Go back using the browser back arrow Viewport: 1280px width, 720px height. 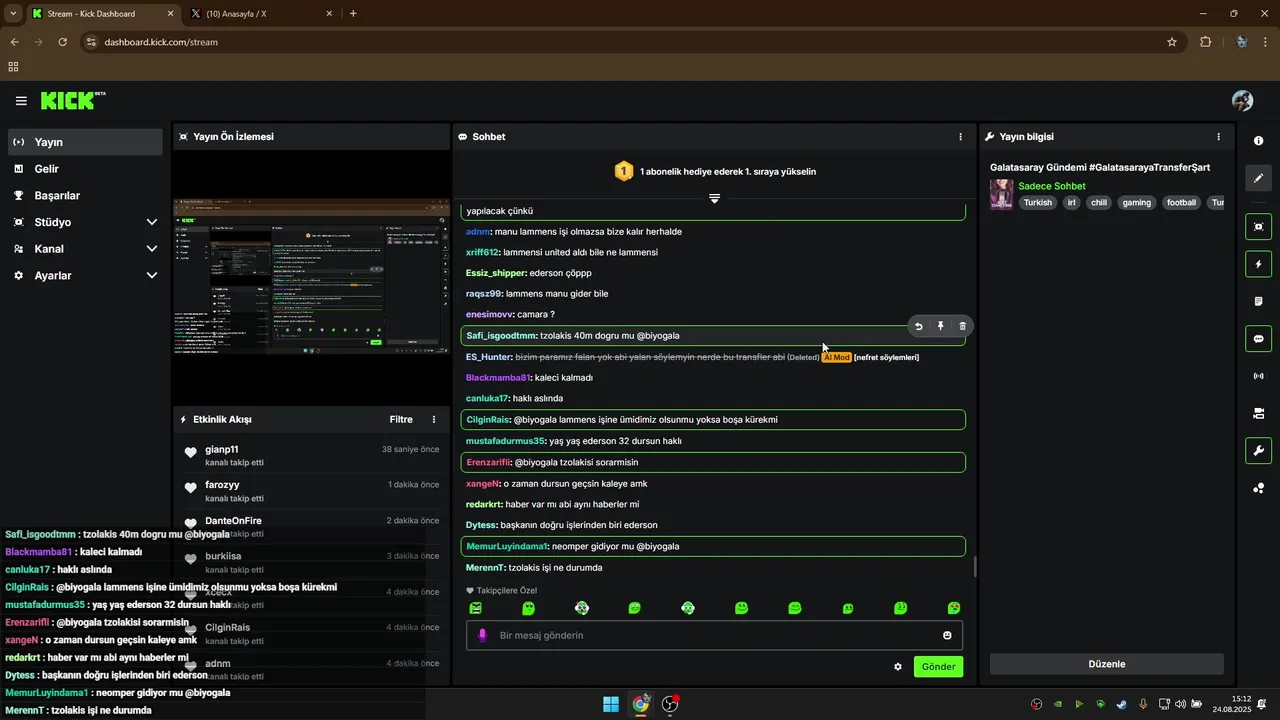(14, 42)
